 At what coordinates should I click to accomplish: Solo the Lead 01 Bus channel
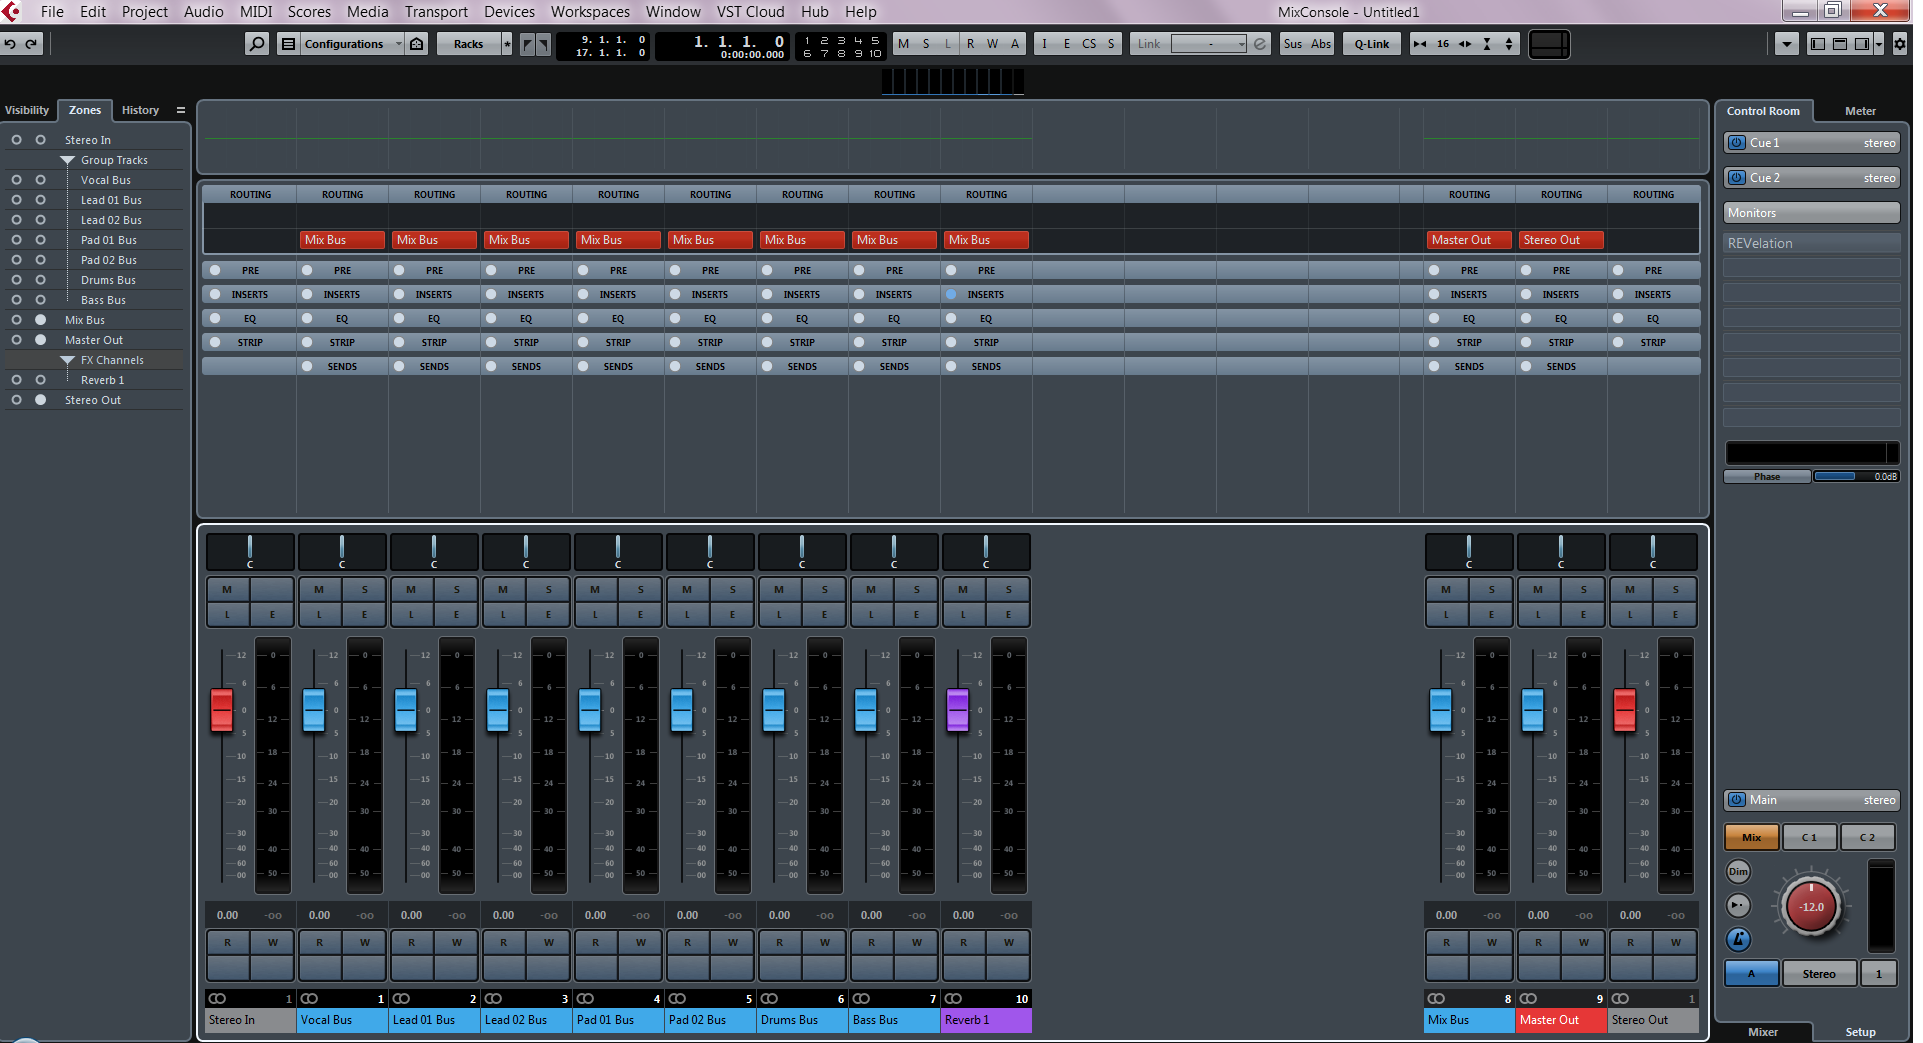tap(457, 590)
